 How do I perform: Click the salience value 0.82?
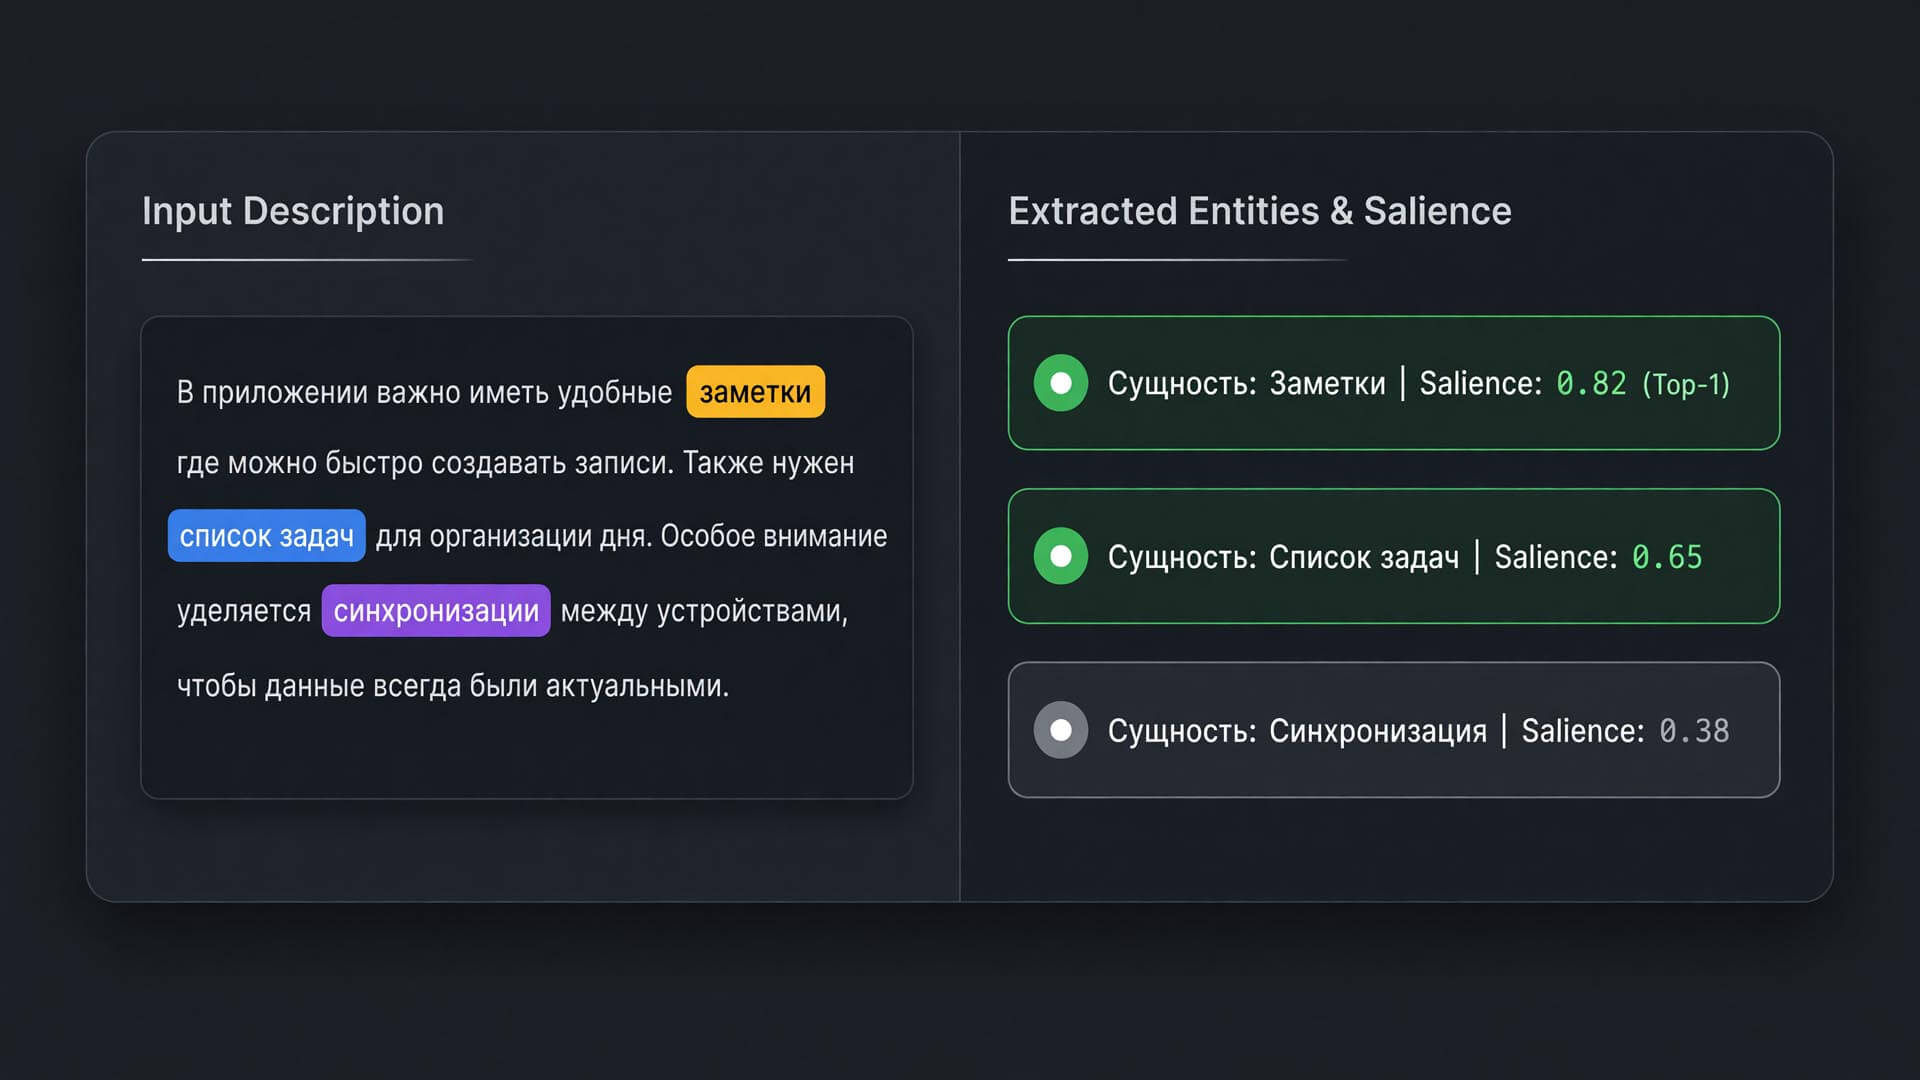(x=1591, y=383)
